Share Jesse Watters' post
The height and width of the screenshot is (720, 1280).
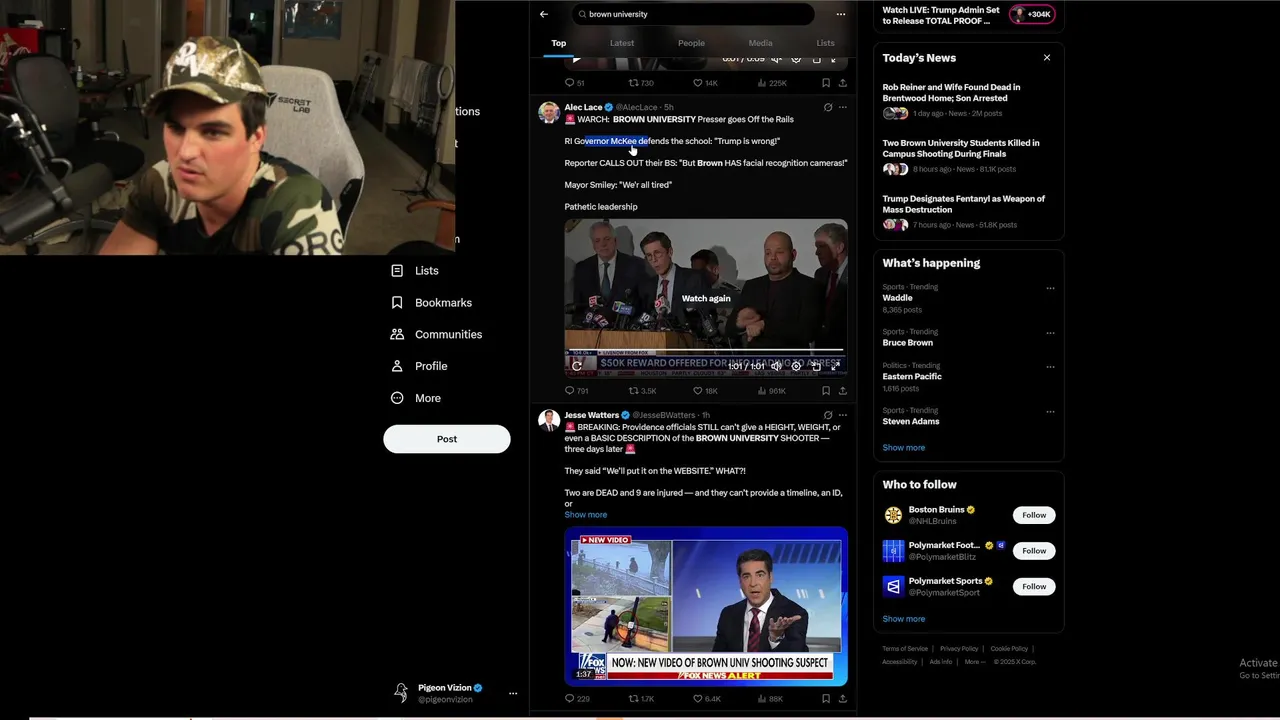point(842,699)
